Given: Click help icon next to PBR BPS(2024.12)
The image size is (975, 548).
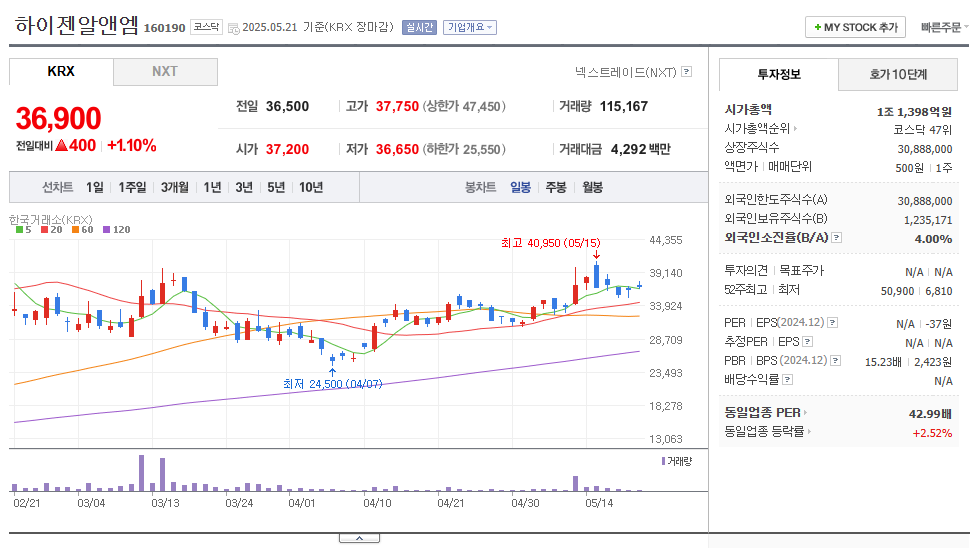Looking at the screenshot, I should 836,360.
